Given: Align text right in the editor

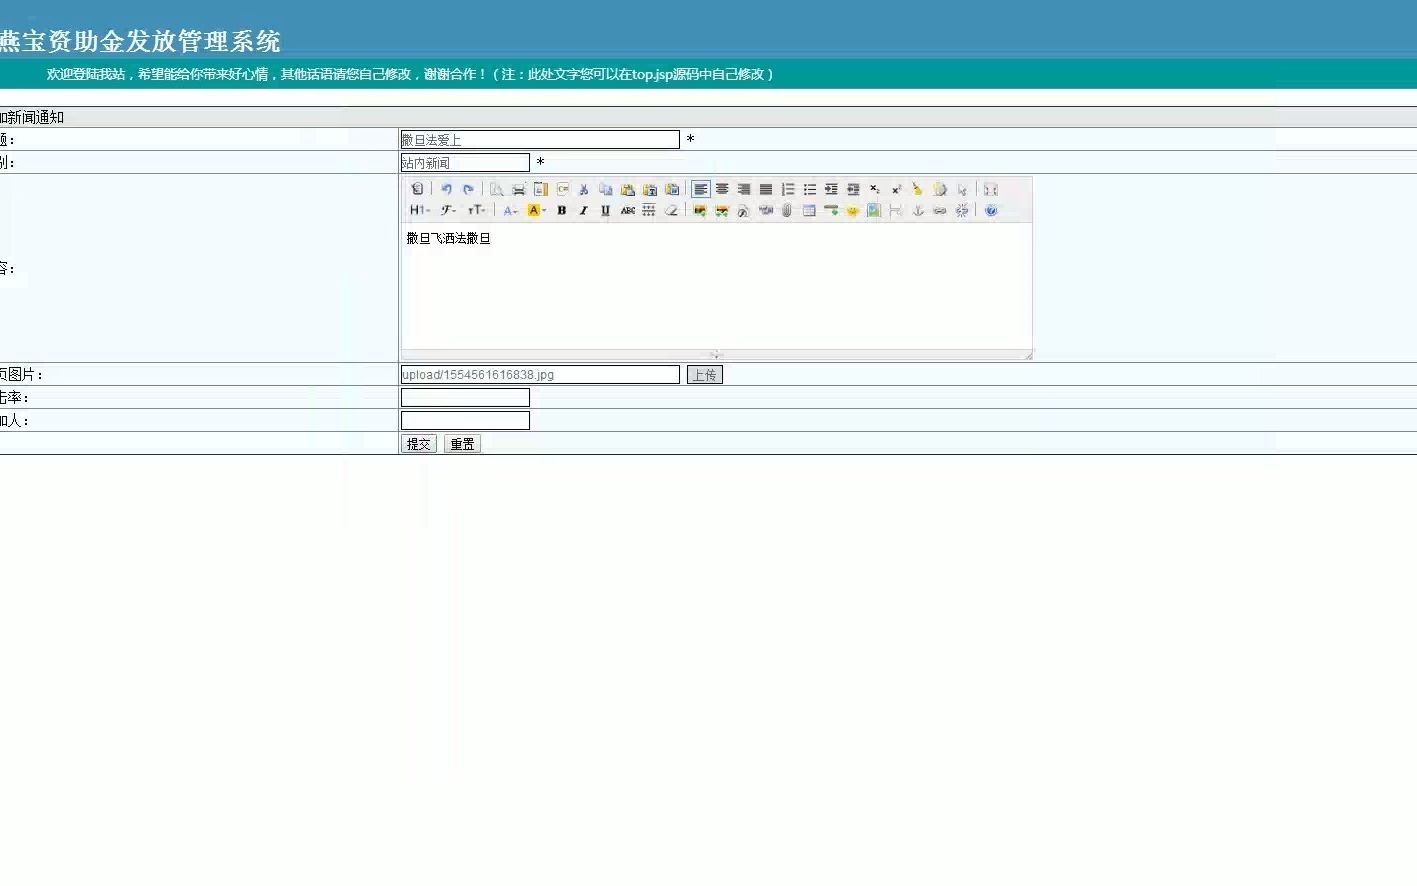Looking at the screenshot, I should [744, 189].
